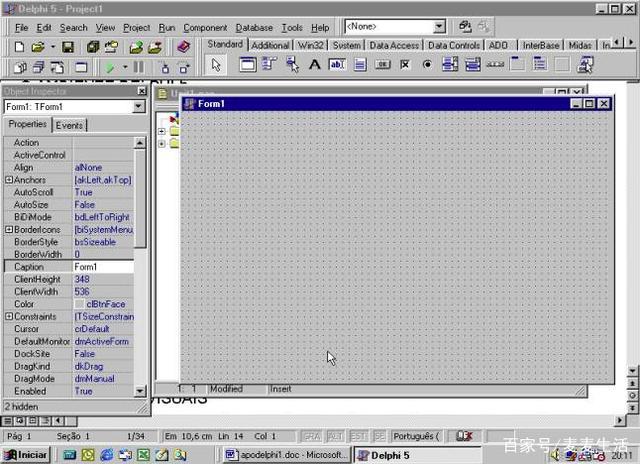This screenshot has height=464, width=640.
Task: Expand the BorderIcons property
Action: coord(9,230)
